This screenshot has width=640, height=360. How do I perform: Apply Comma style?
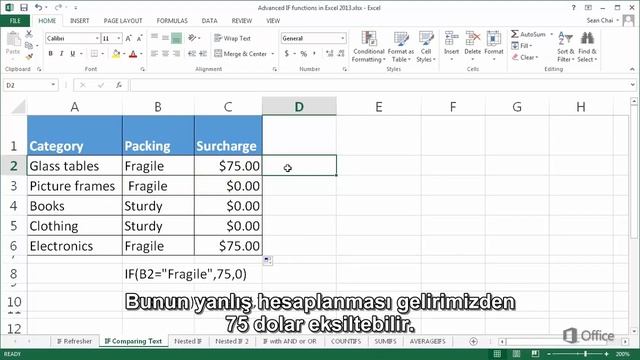[314, 53]
